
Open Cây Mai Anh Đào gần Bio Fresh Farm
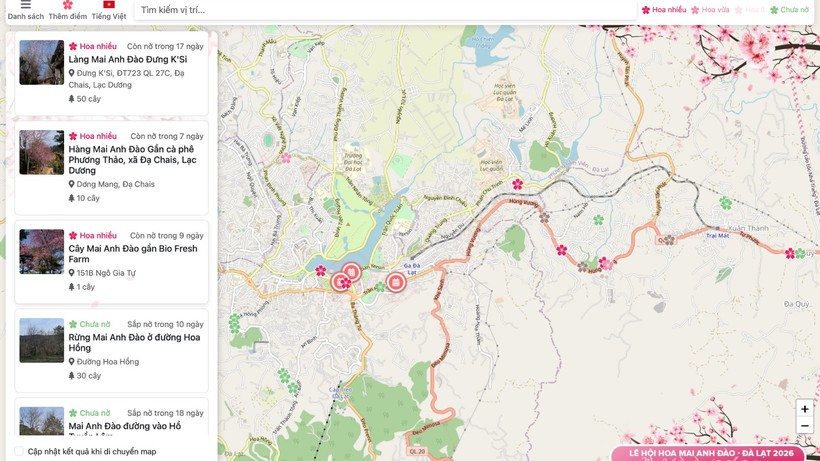click(x=133, y=254)
